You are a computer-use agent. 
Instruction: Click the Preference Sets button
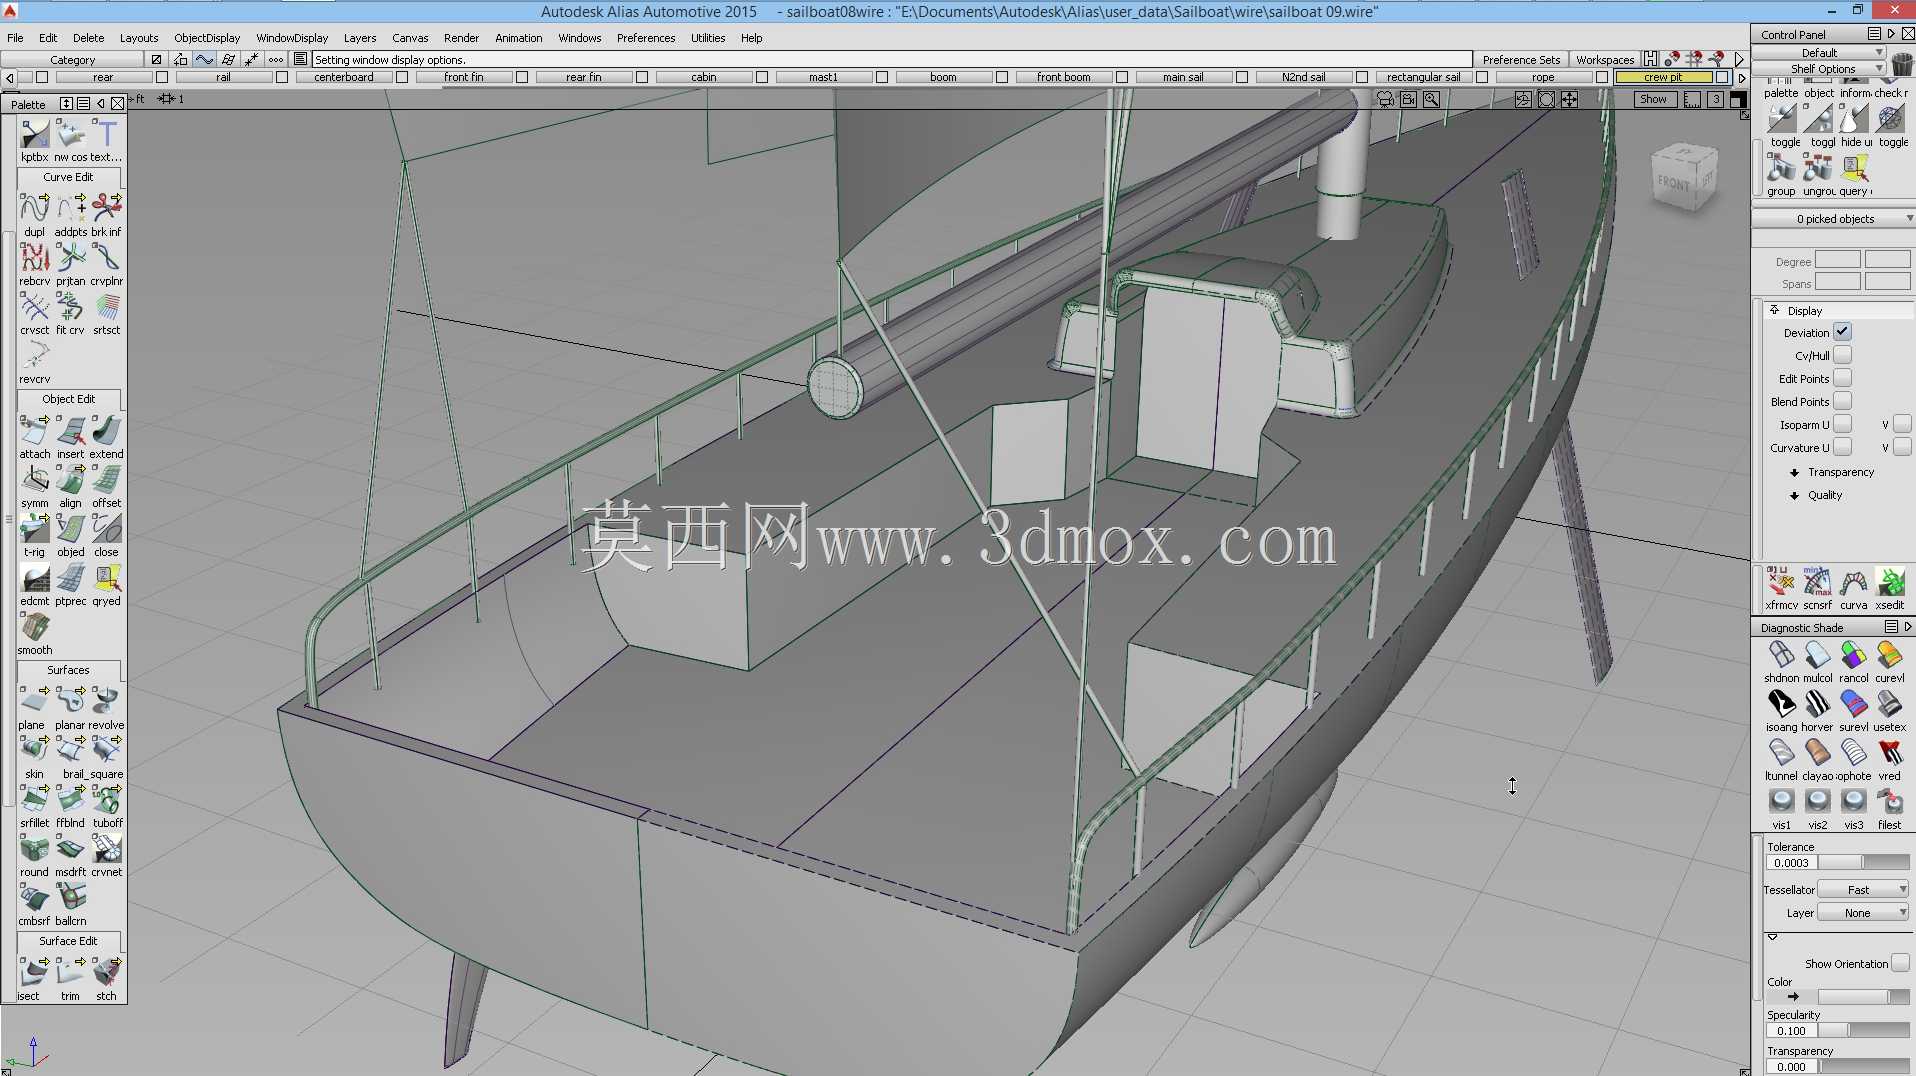[1521, 60]
